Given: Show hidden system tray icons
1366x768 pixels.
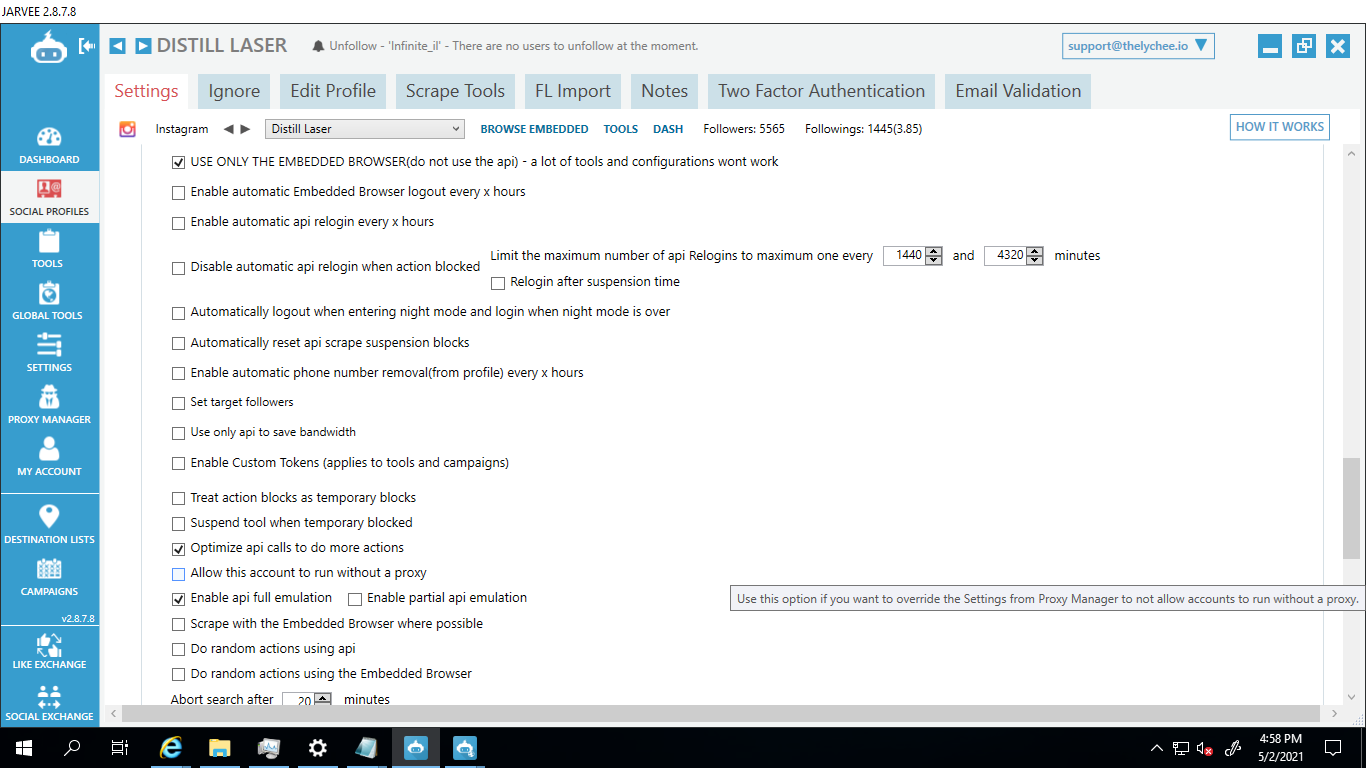Looking at the screenshot, I should coord(1157,747).
